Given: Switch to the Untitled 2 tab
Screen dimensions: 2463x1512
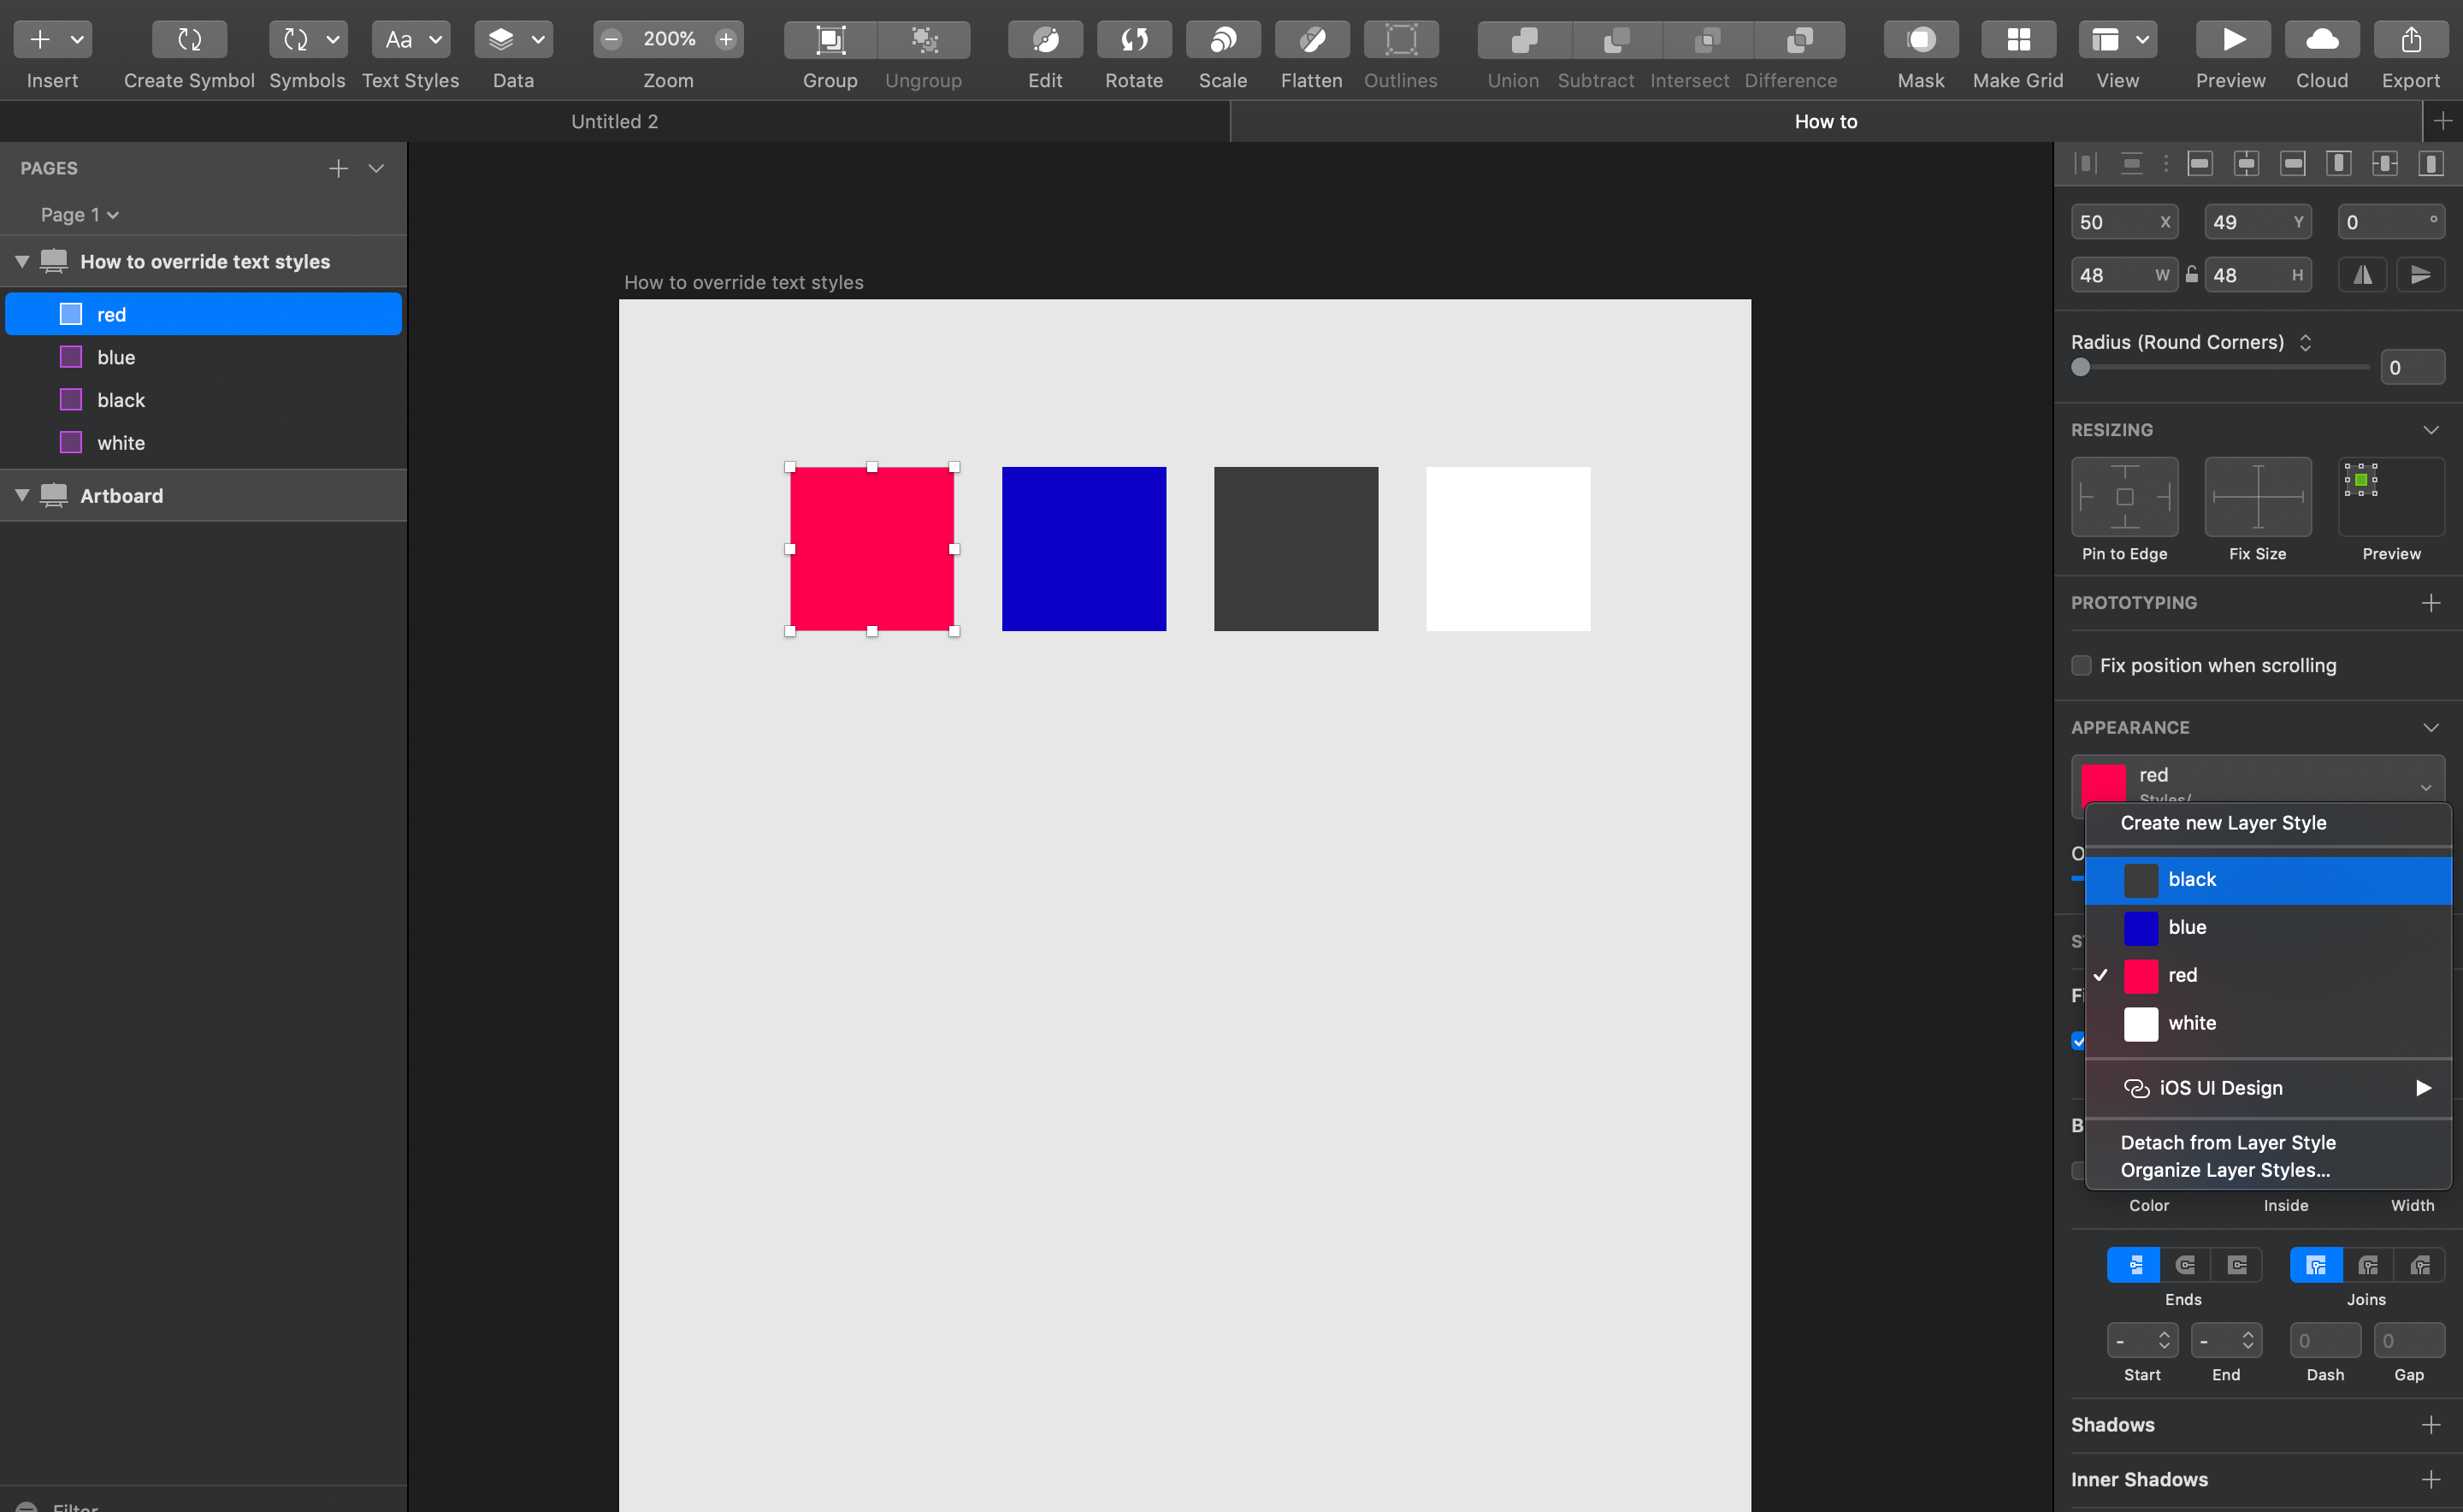Looking at the screenshot, I should tap(614, 121).
